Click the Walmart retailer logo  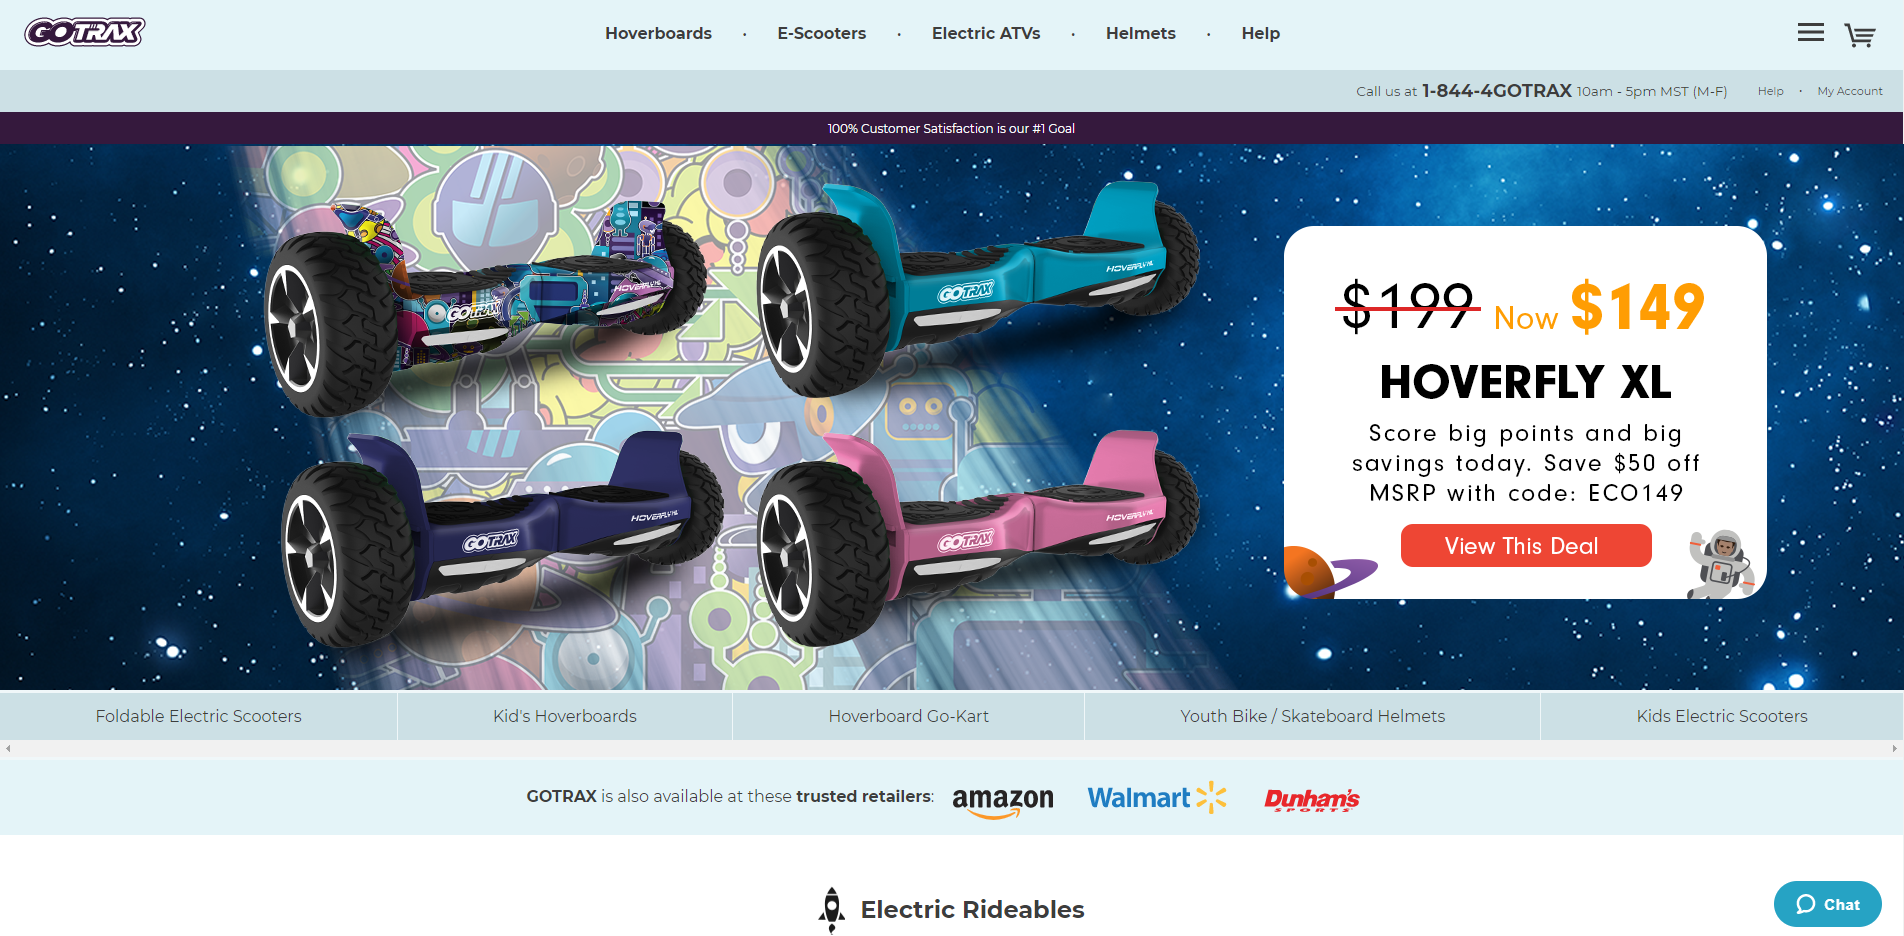click(x=1157, y=797)
